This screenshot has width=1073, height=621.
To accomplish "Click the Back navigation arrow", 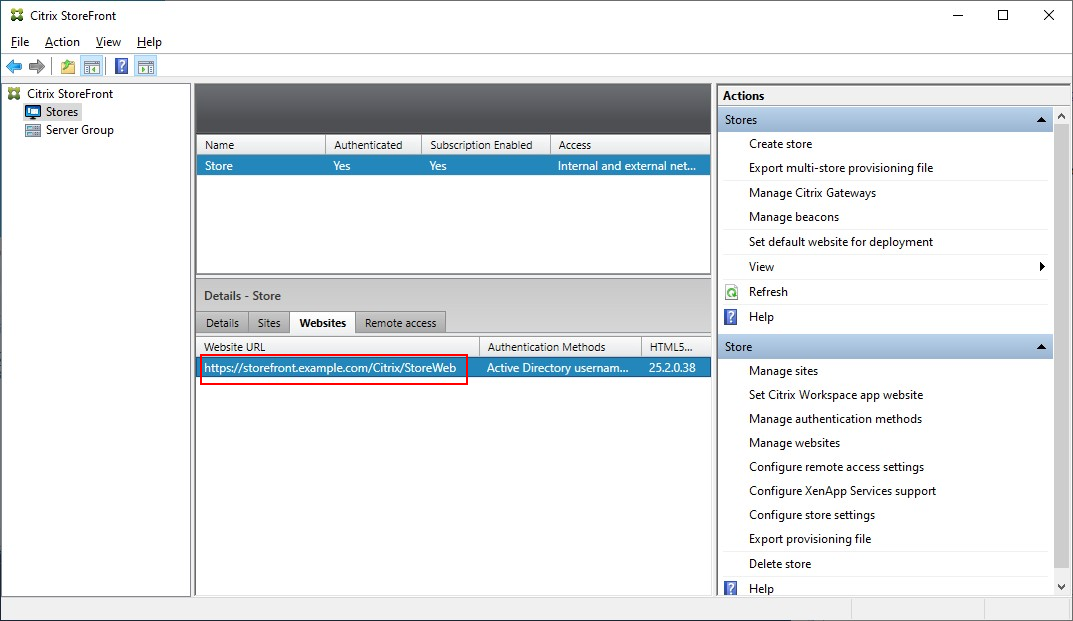I will [14, 66].
